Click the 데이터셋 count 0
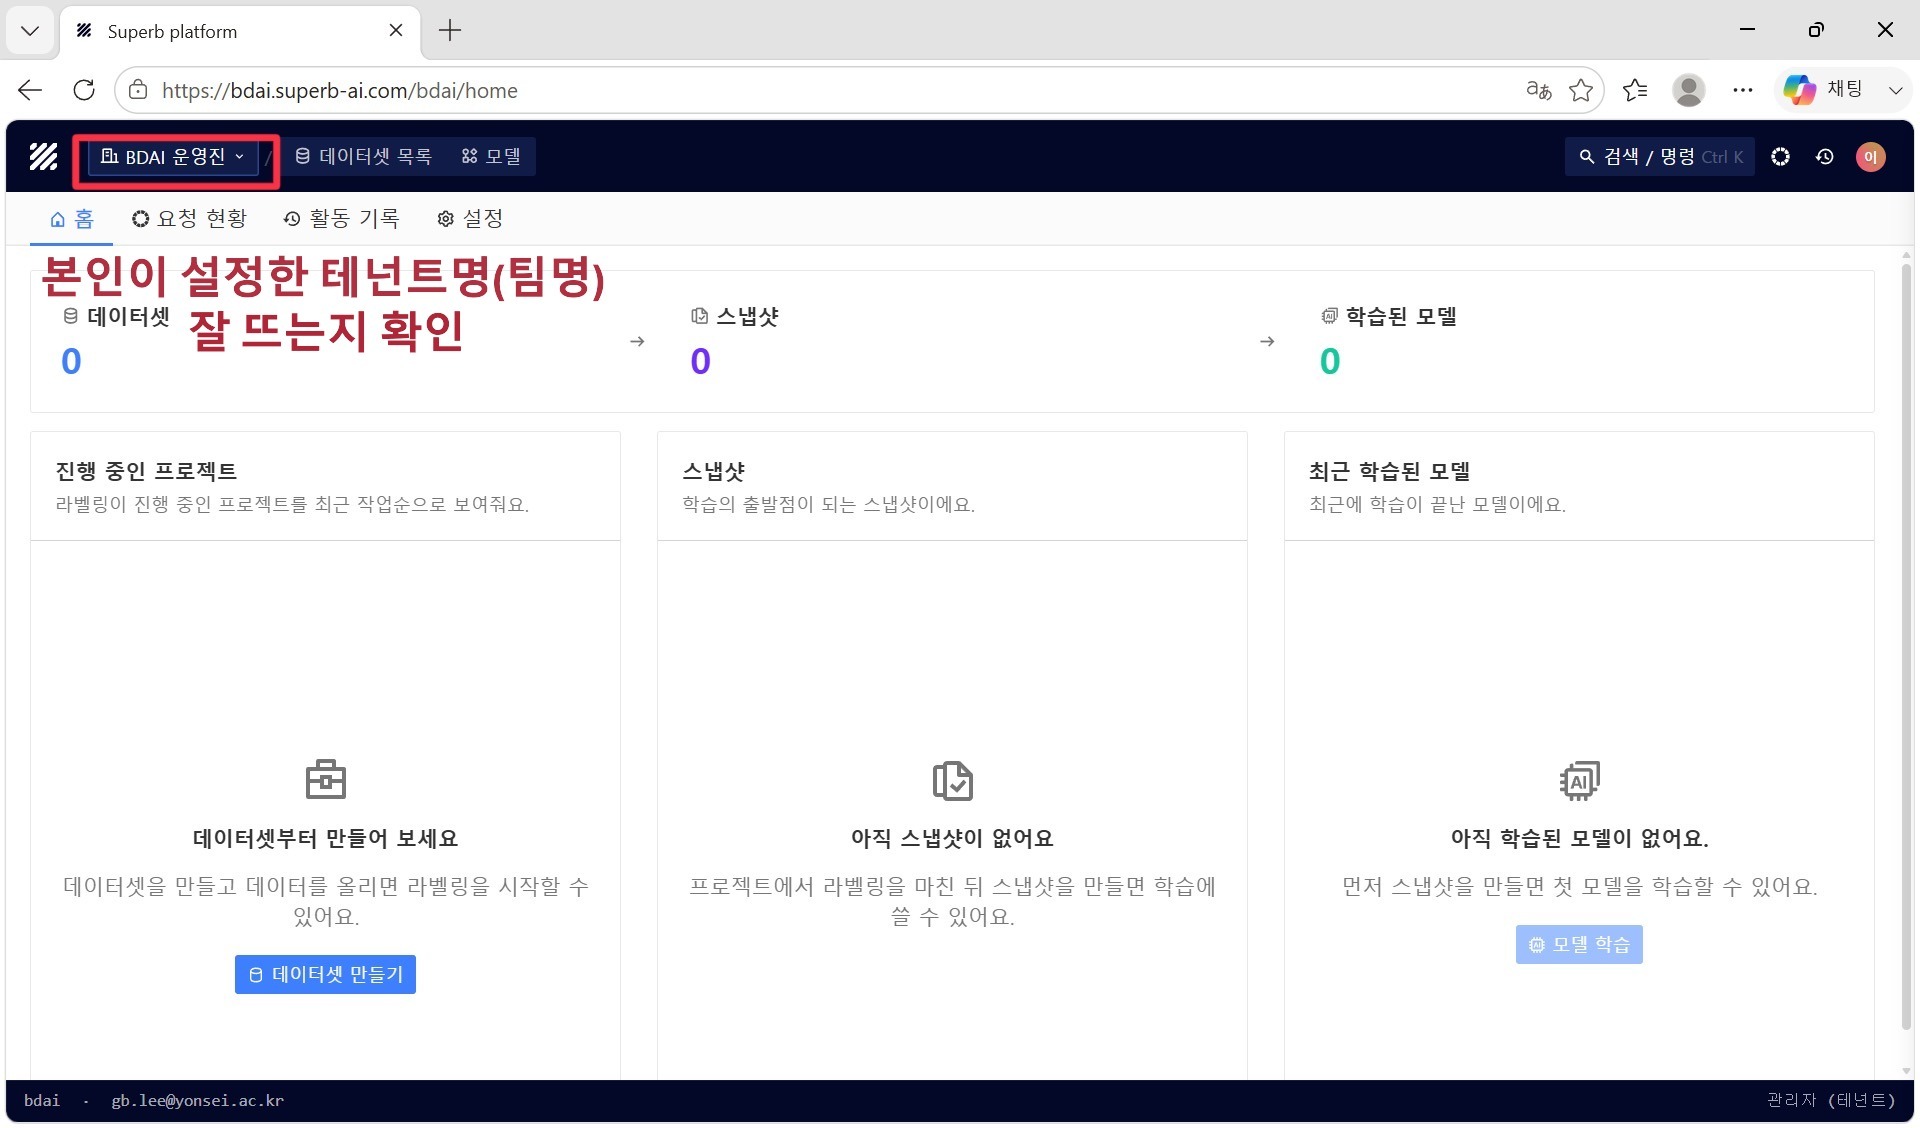Screen dimensions: 1920x1128 coord(71,361)
